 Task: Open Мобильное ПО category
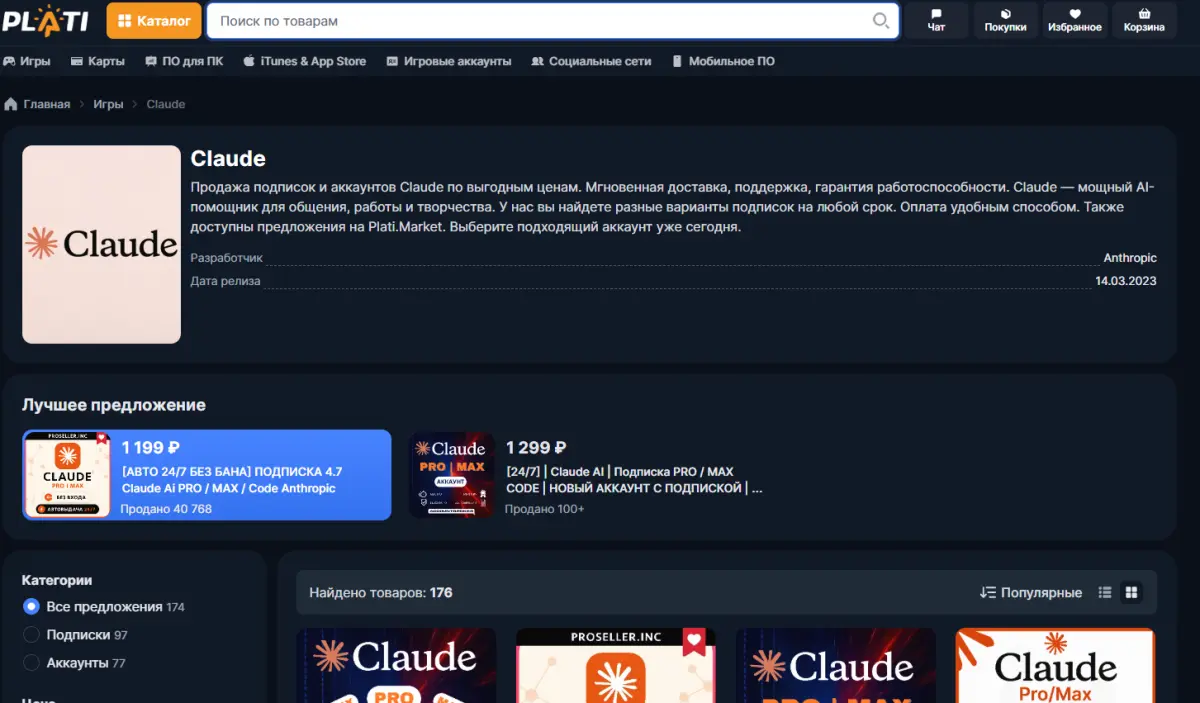pyautogui.click(x=722, y=61)
